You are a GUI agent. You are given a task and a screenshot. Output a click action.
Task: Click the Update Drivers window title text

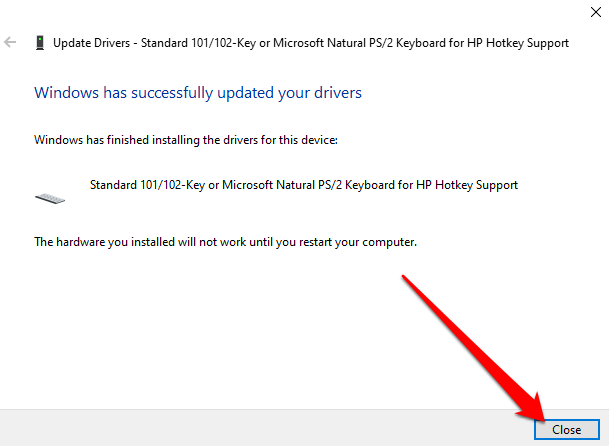pyautogui.click(x=310, y=43)
